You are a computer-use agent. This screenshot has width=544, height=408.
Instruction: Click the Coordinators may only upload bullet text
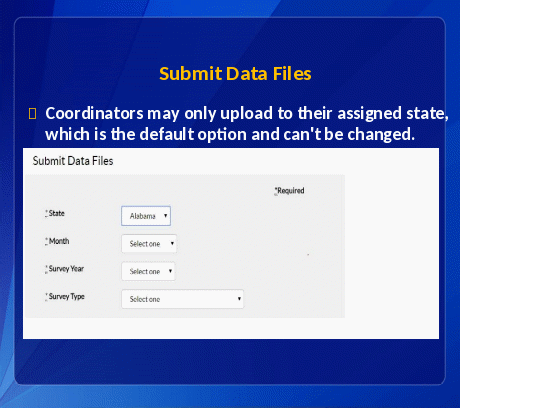(x=247, y=124)
